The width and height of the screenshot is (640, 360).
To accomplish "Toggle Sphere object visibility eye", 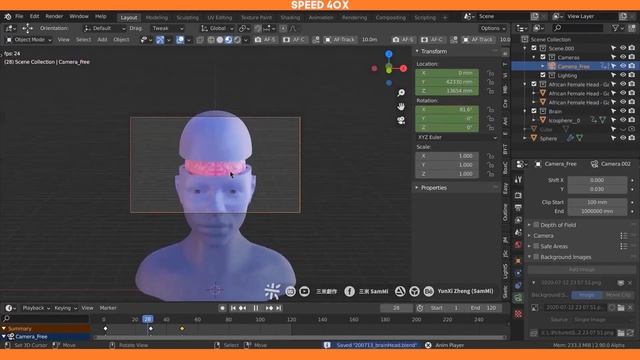I will click(x=623, y=138).
